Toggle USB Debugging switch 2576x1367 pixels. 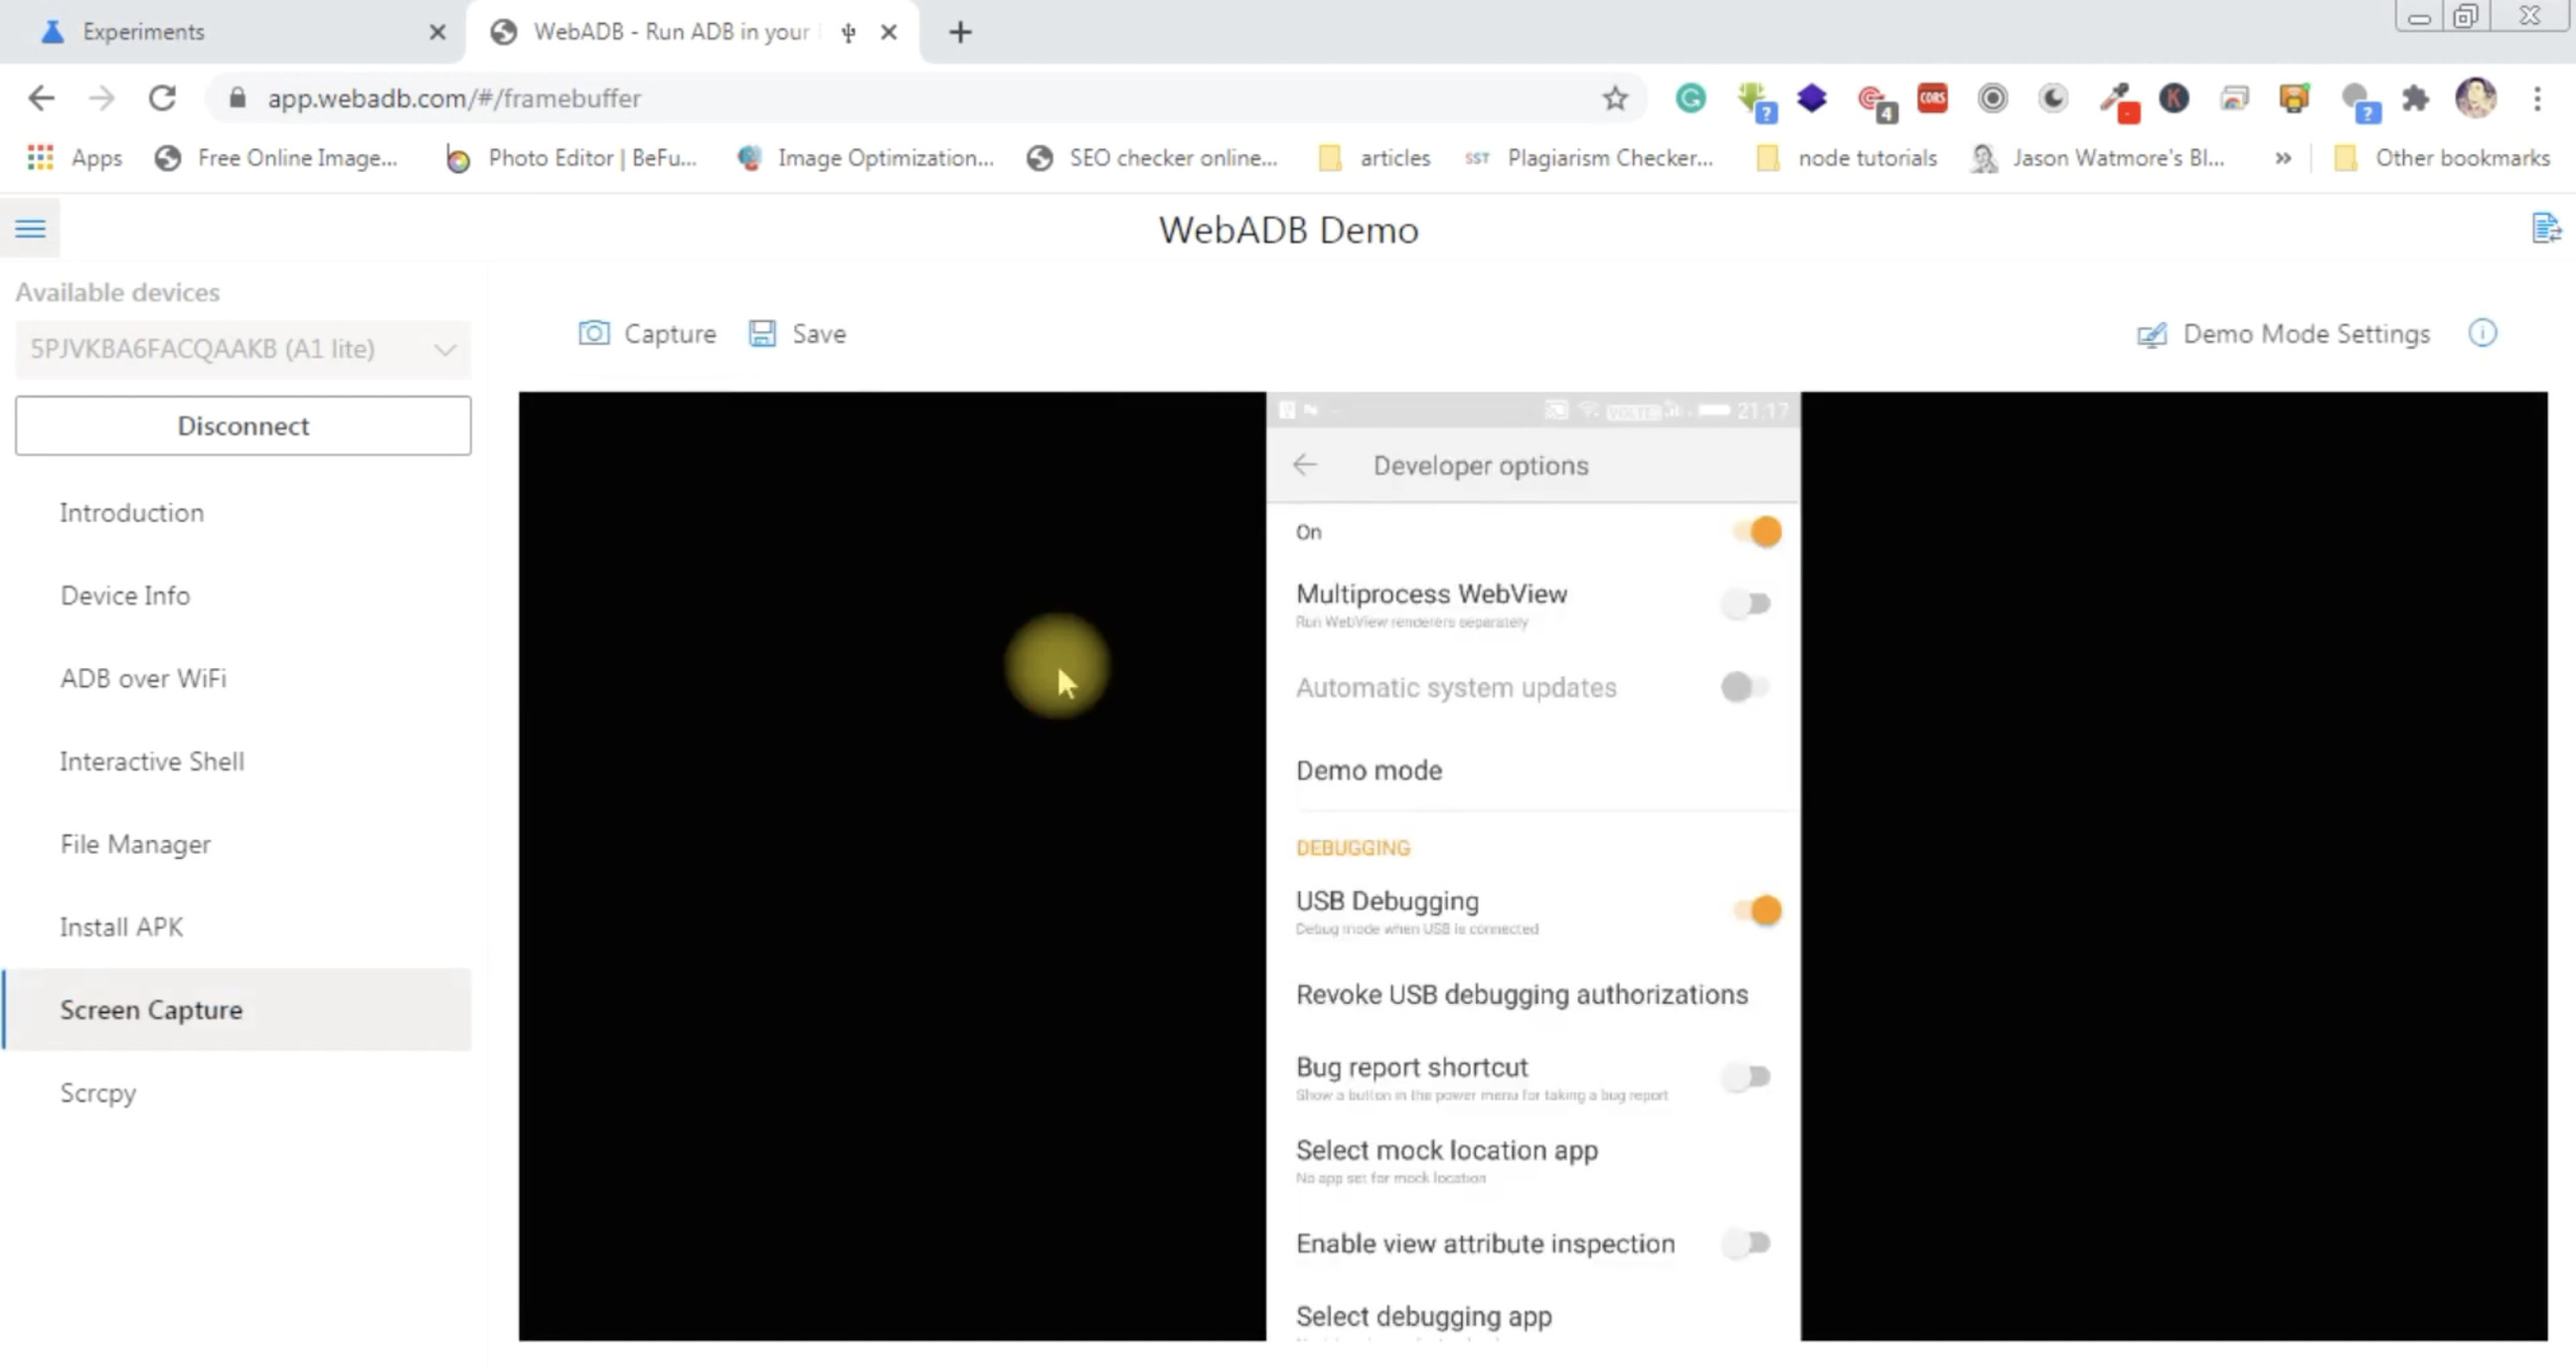[1759, 911]
